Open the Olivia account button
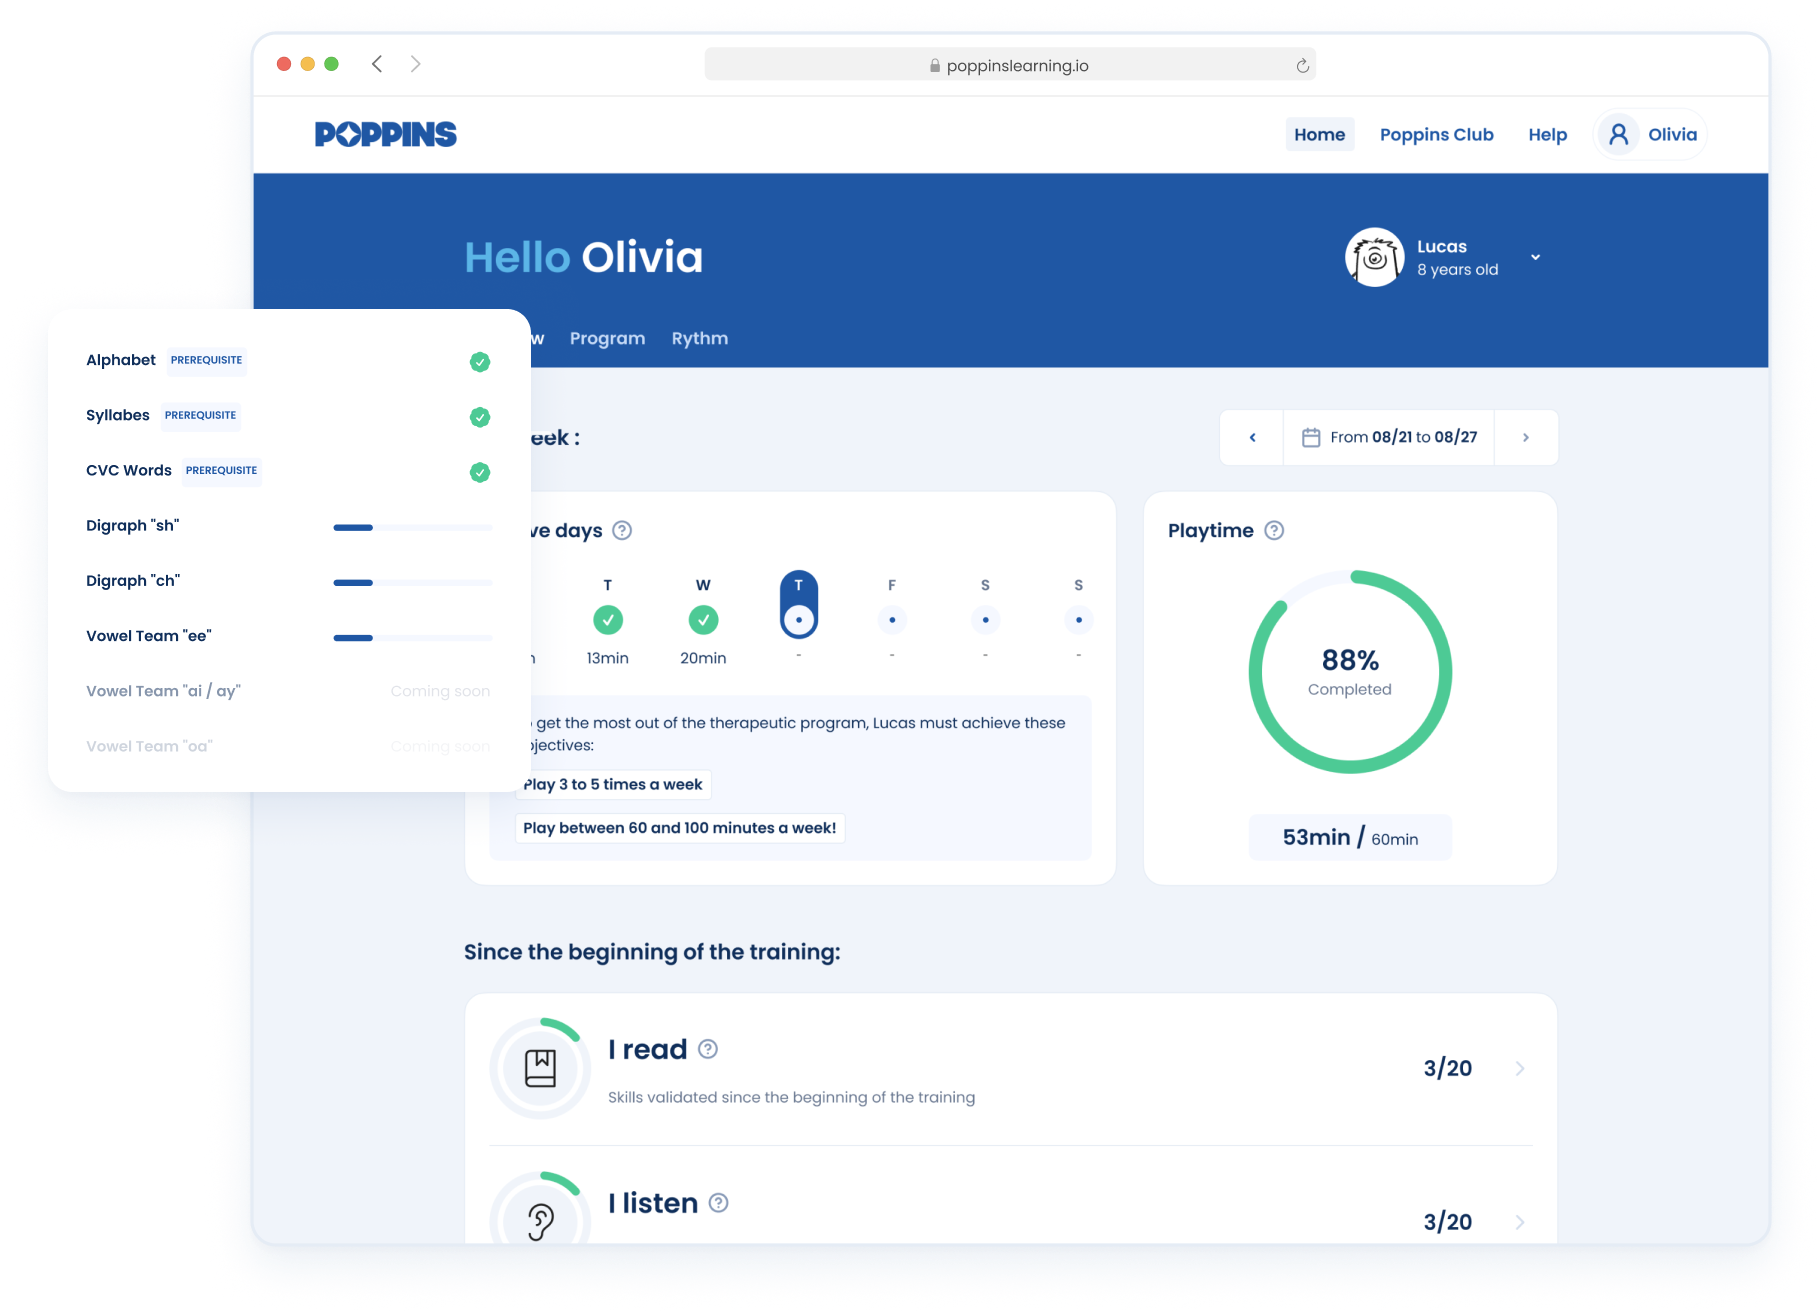This screenshot has height=1312, width=1820. coord(1651,135)
